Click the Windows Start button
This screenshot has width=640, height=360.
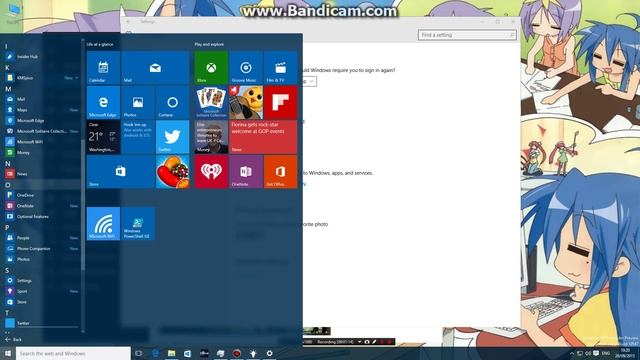coord(7,353)
